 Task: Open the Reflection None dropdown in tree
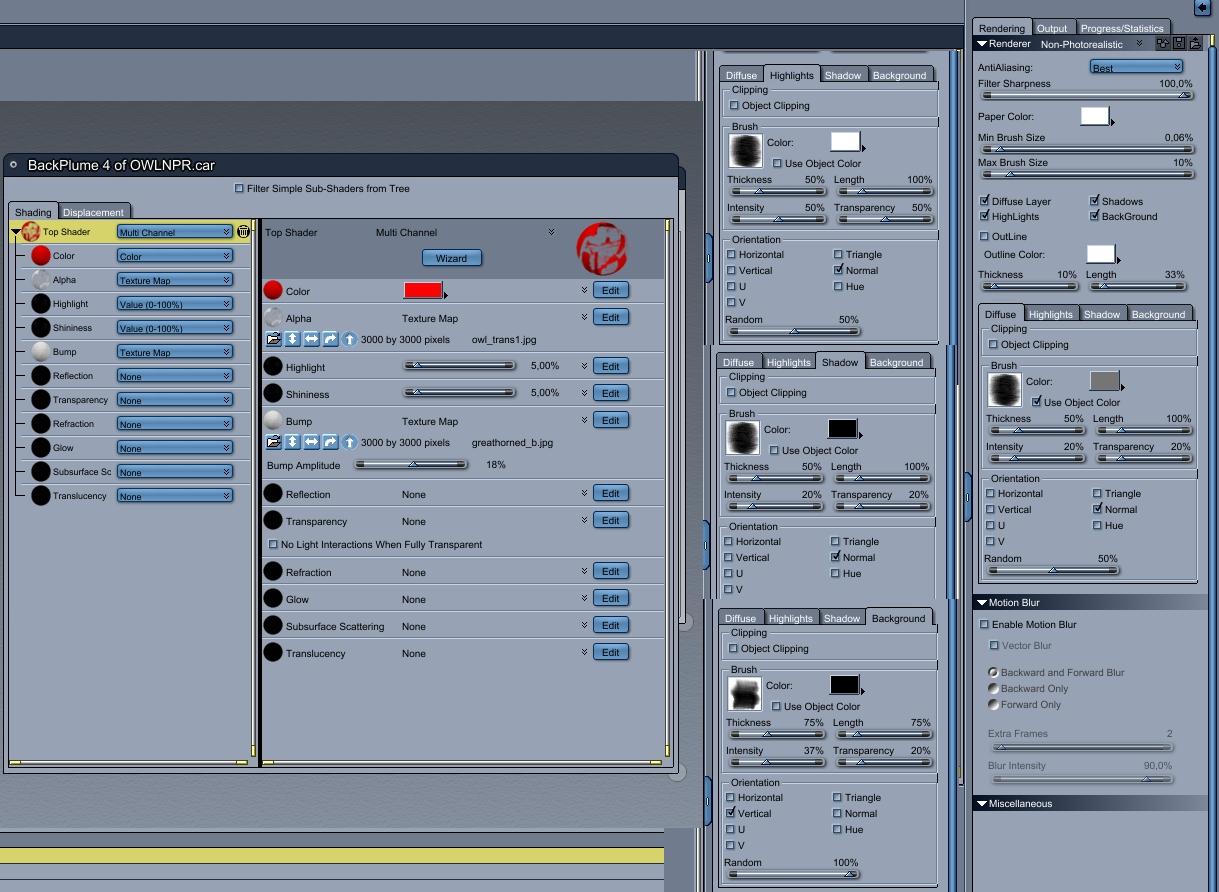coord(175,376)
